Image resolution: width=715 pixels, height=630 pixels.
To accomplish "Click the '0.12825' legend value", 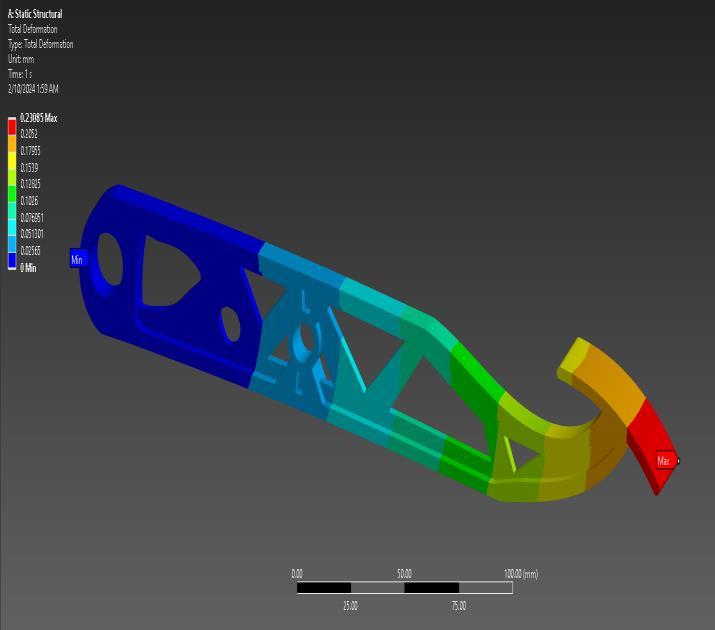I will coord(31,184).
